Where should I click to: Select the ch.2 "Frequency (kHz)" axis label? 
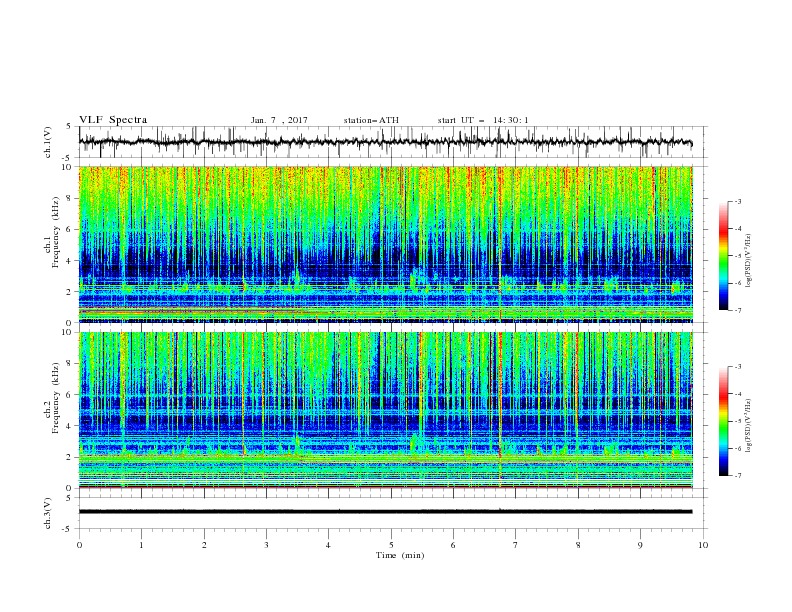(57, 398)
